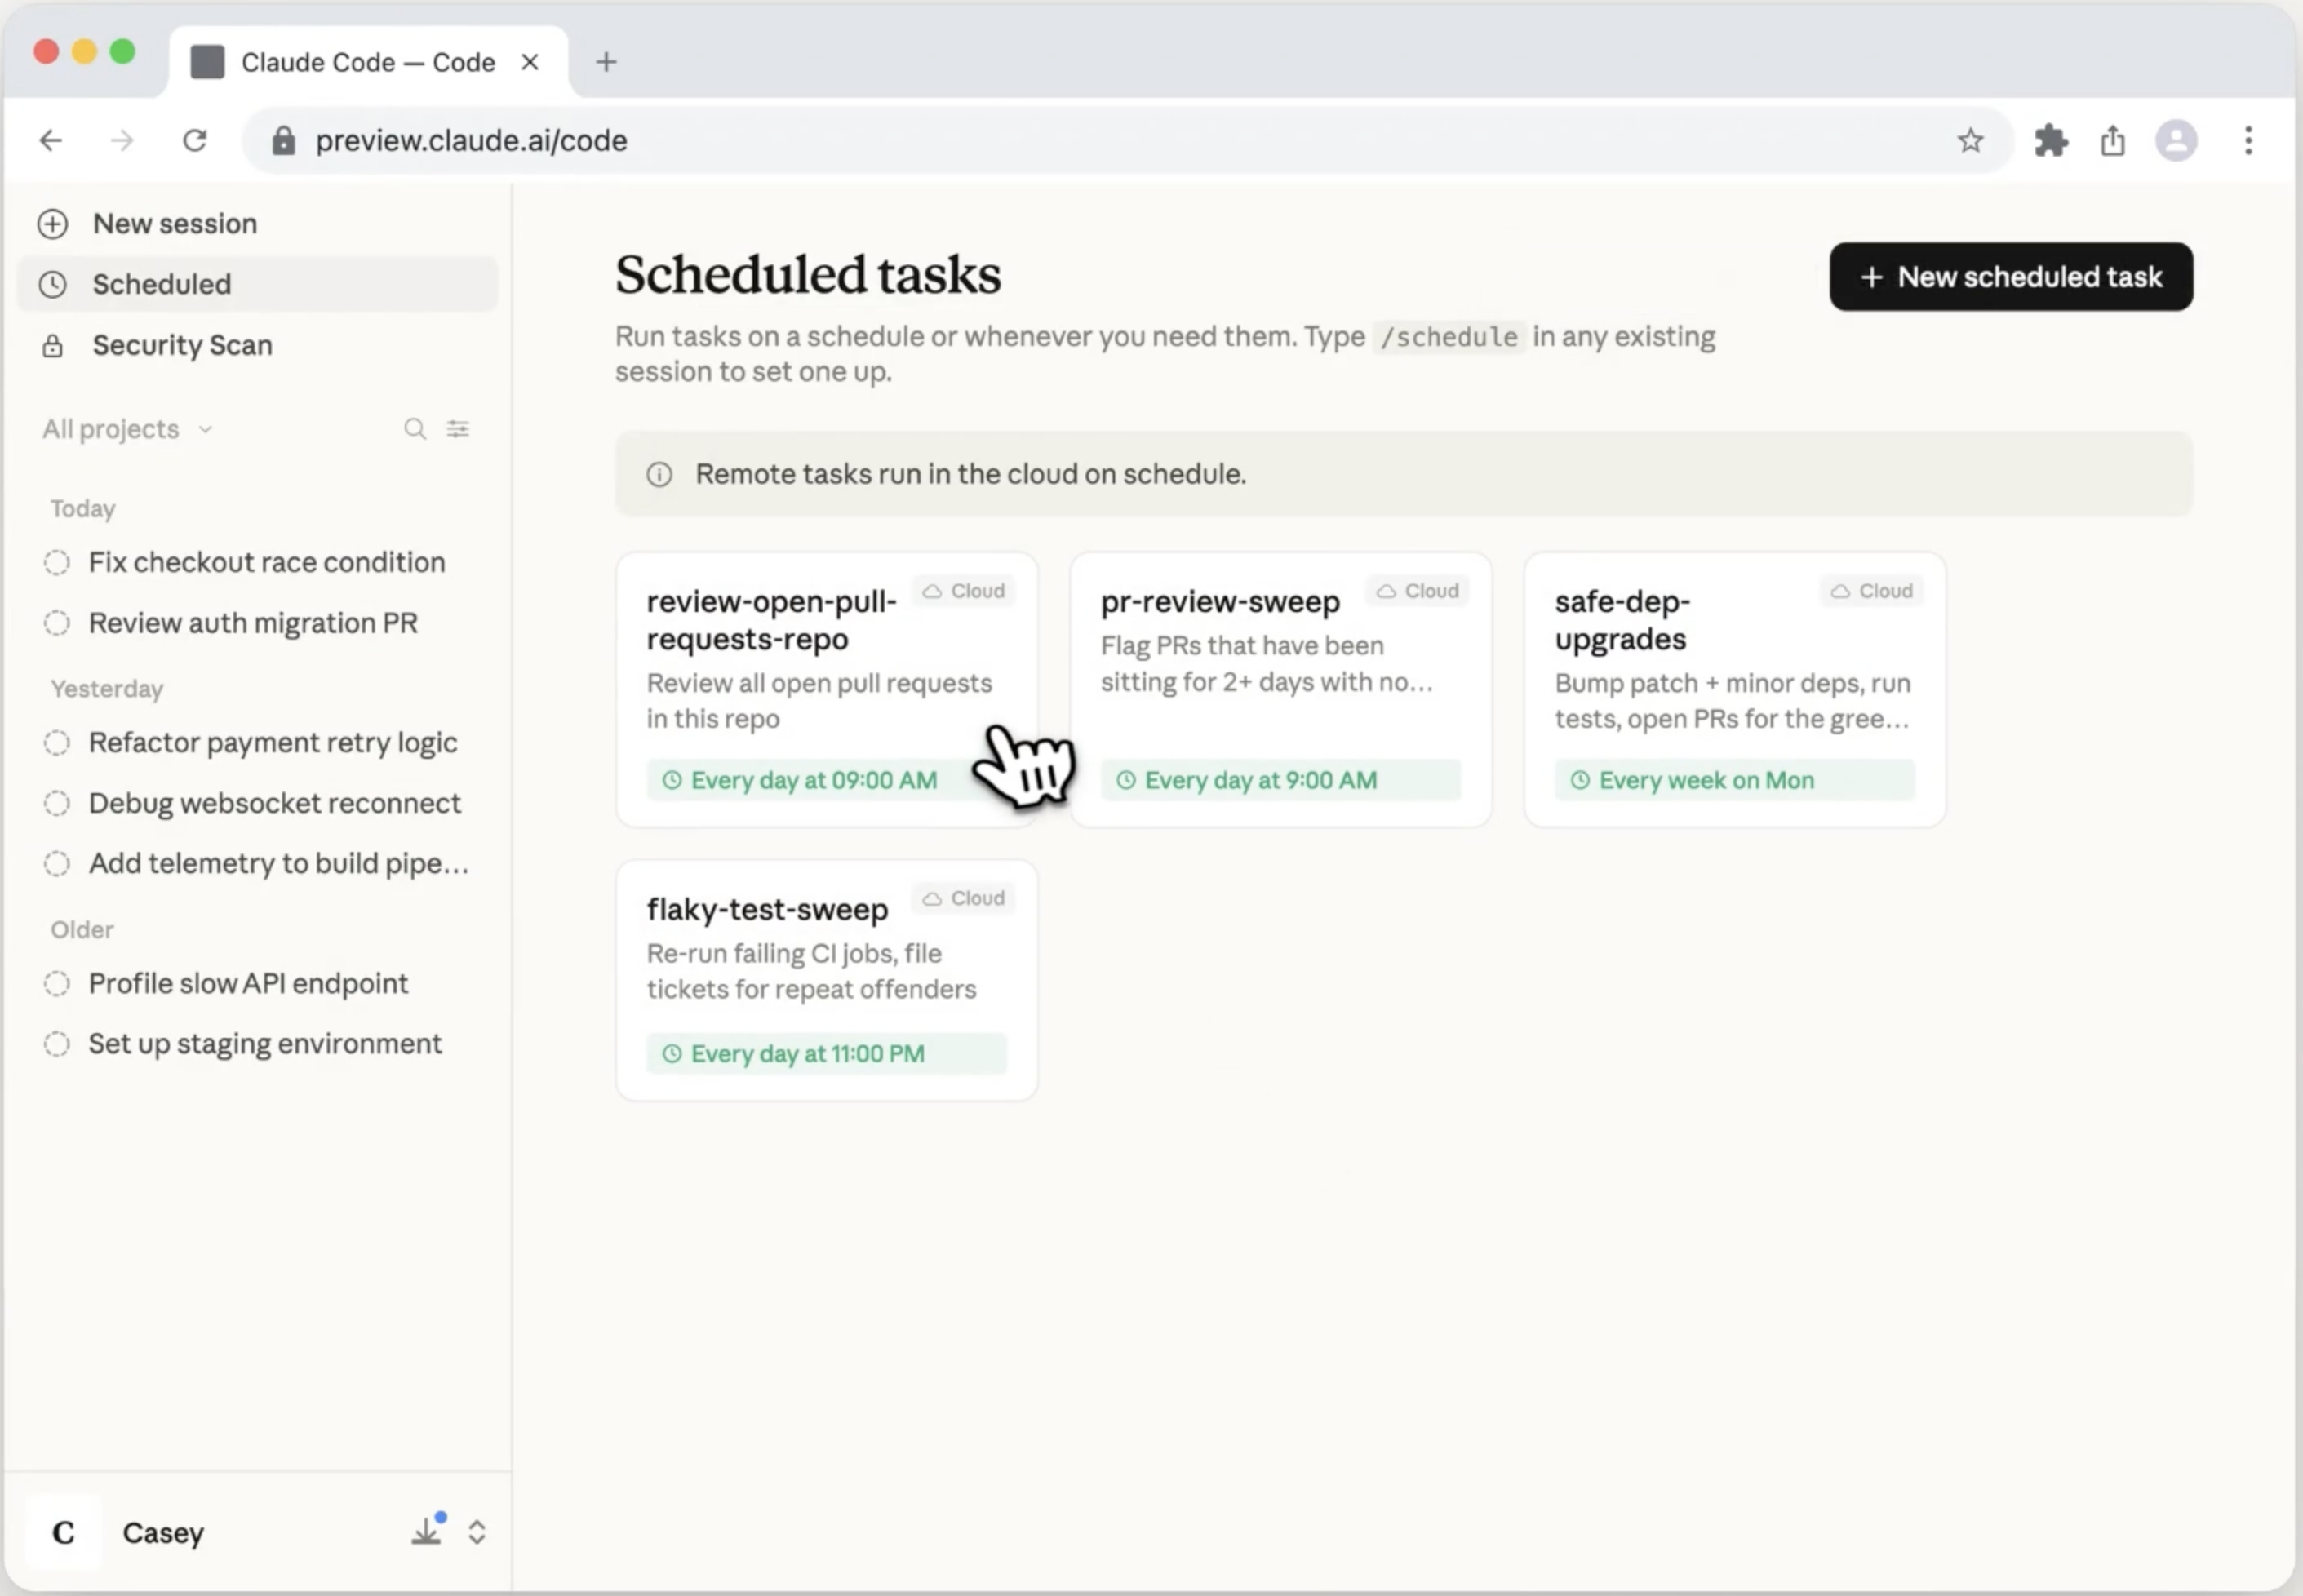
Task: Check the circle next to Fix checkout race condition
Action: pyautogui.click(x=57, y=562)
